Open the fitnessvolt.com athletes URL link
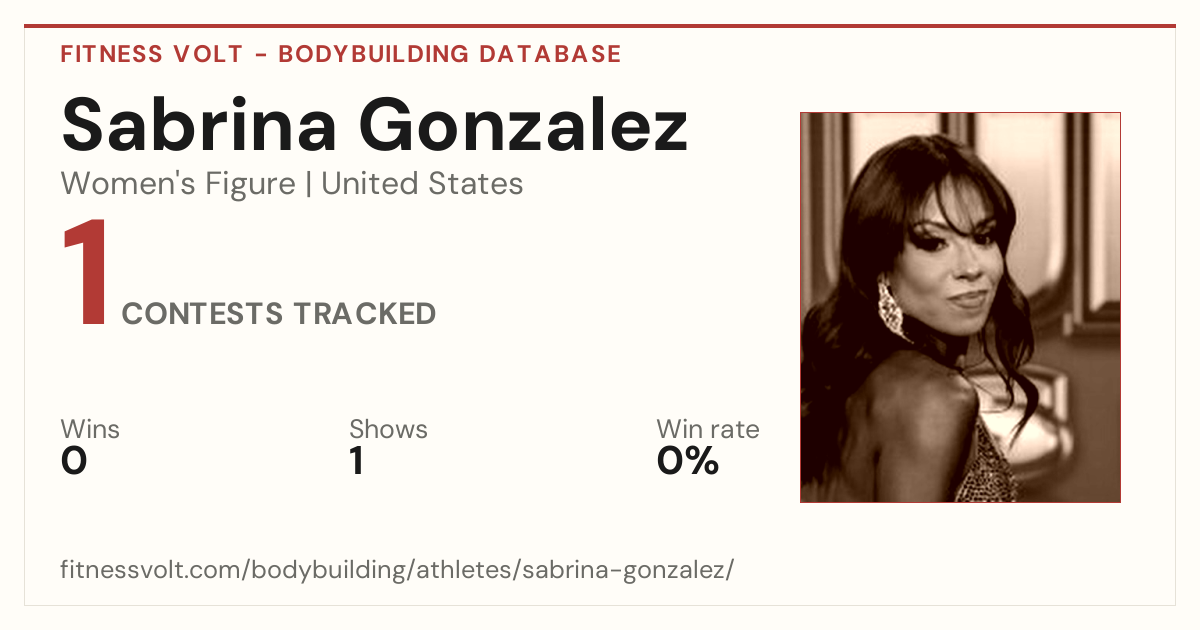Viewport: 1200px width, 630px height. click(398, 571)
